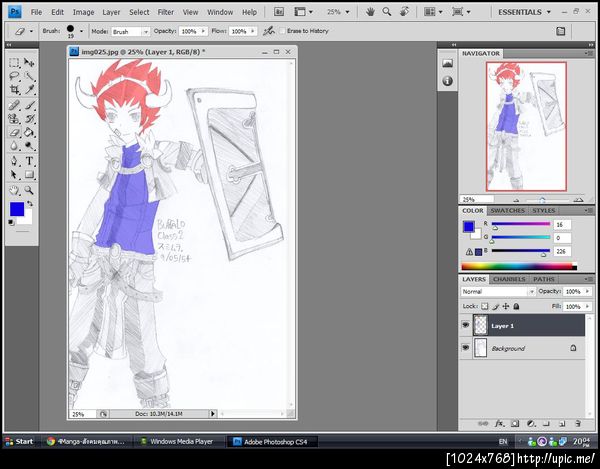Select the Zoom tool in the toolbox
The image size is (600, 469).
(x=29, y=188)
